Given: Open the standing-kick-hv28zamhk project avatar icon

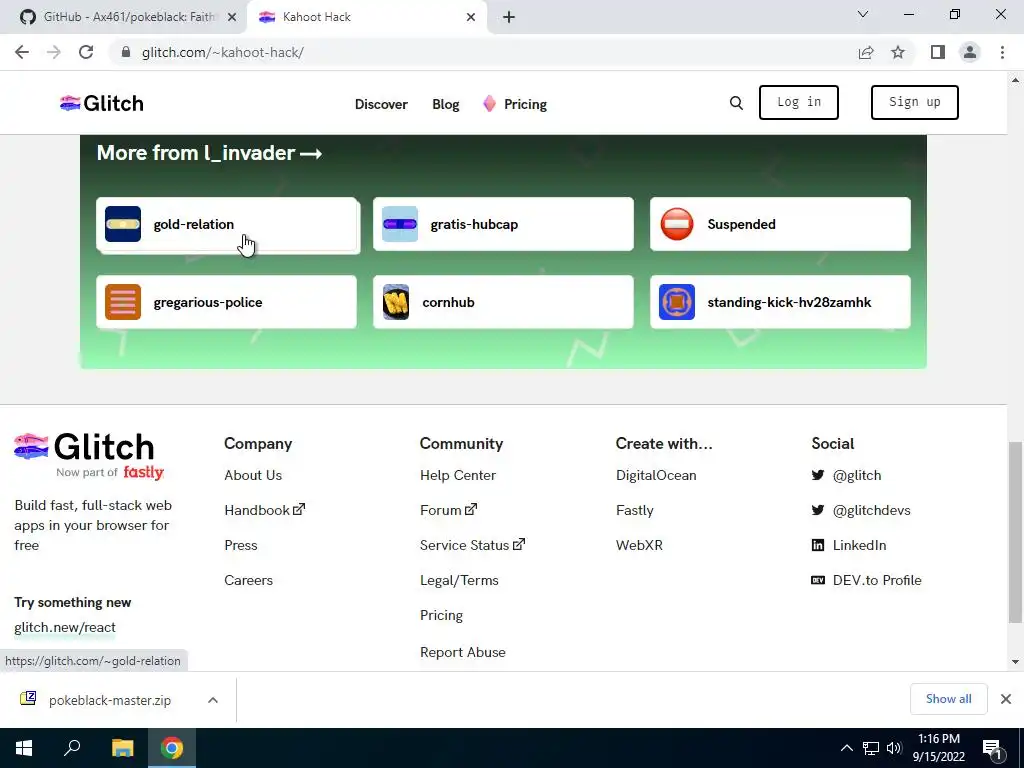Looking at the screenshot, I should coord(677,302).
